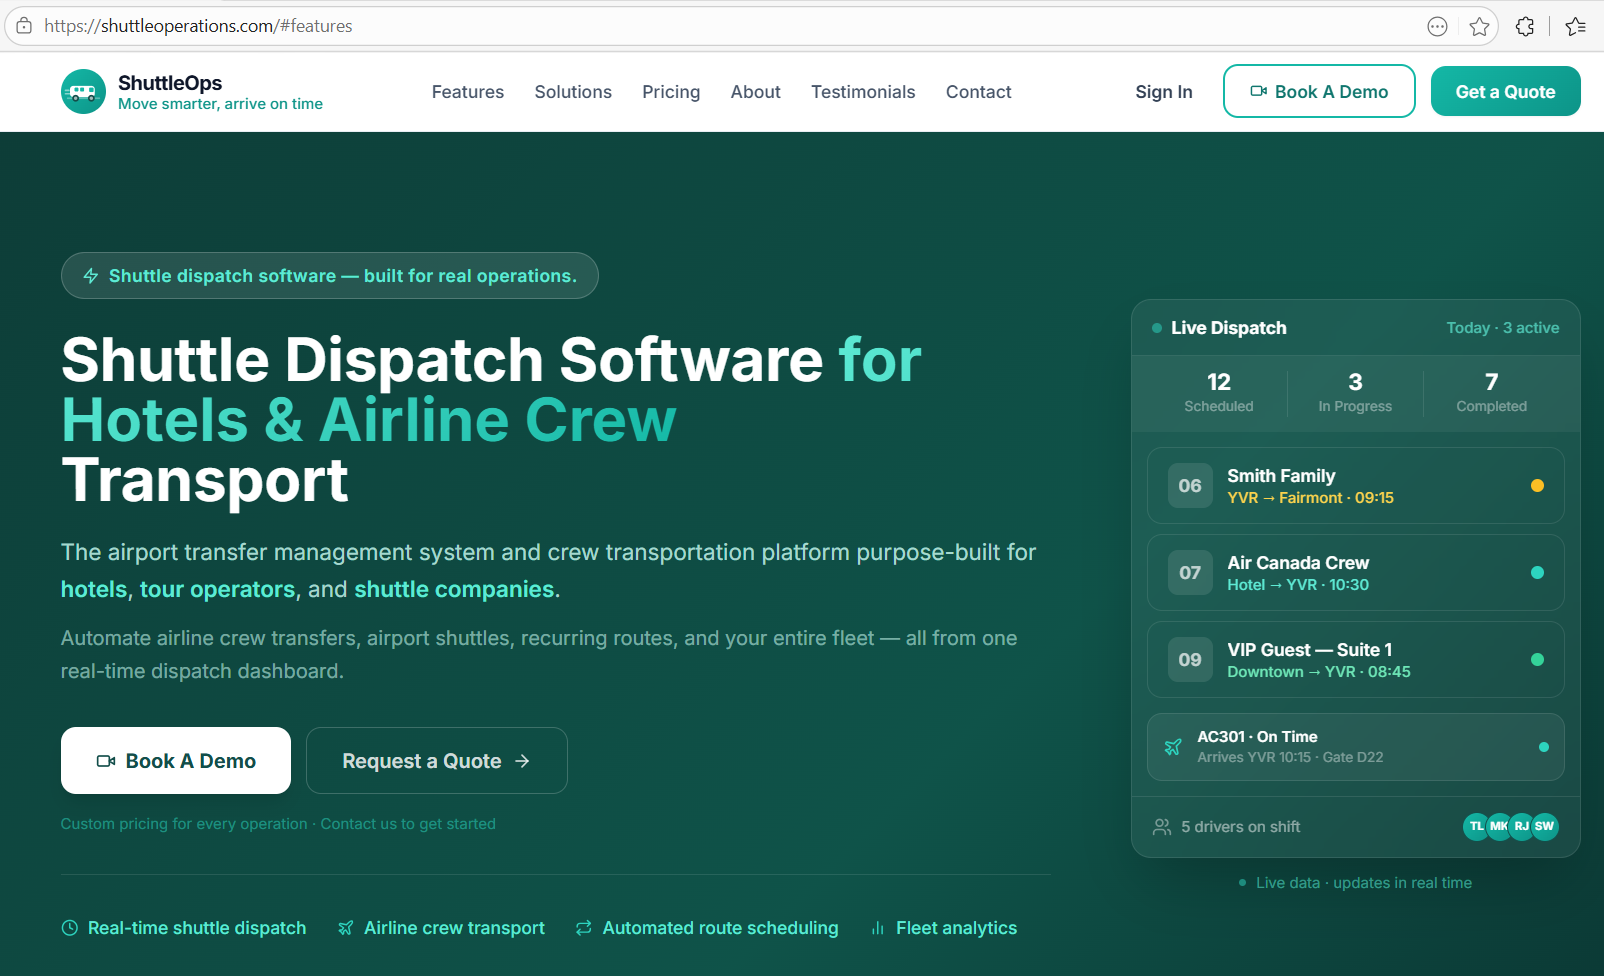Viewport: 1604px width, 976px height.
Task: Go to the Pricing nav item
Action: [x=671, y=92]
